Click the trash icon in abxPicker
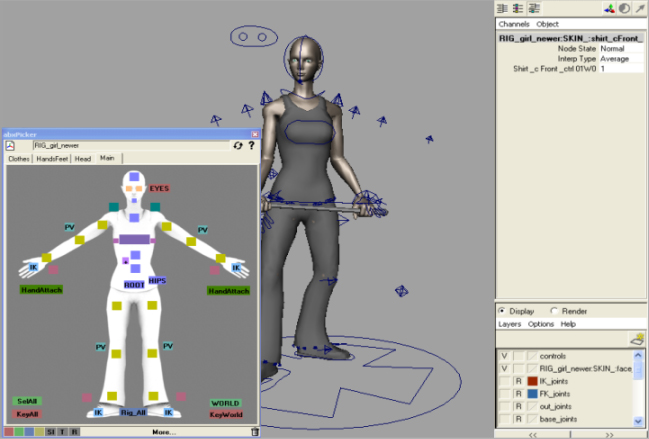This screenshot has width=649, height=439. (x=254, y=431)
